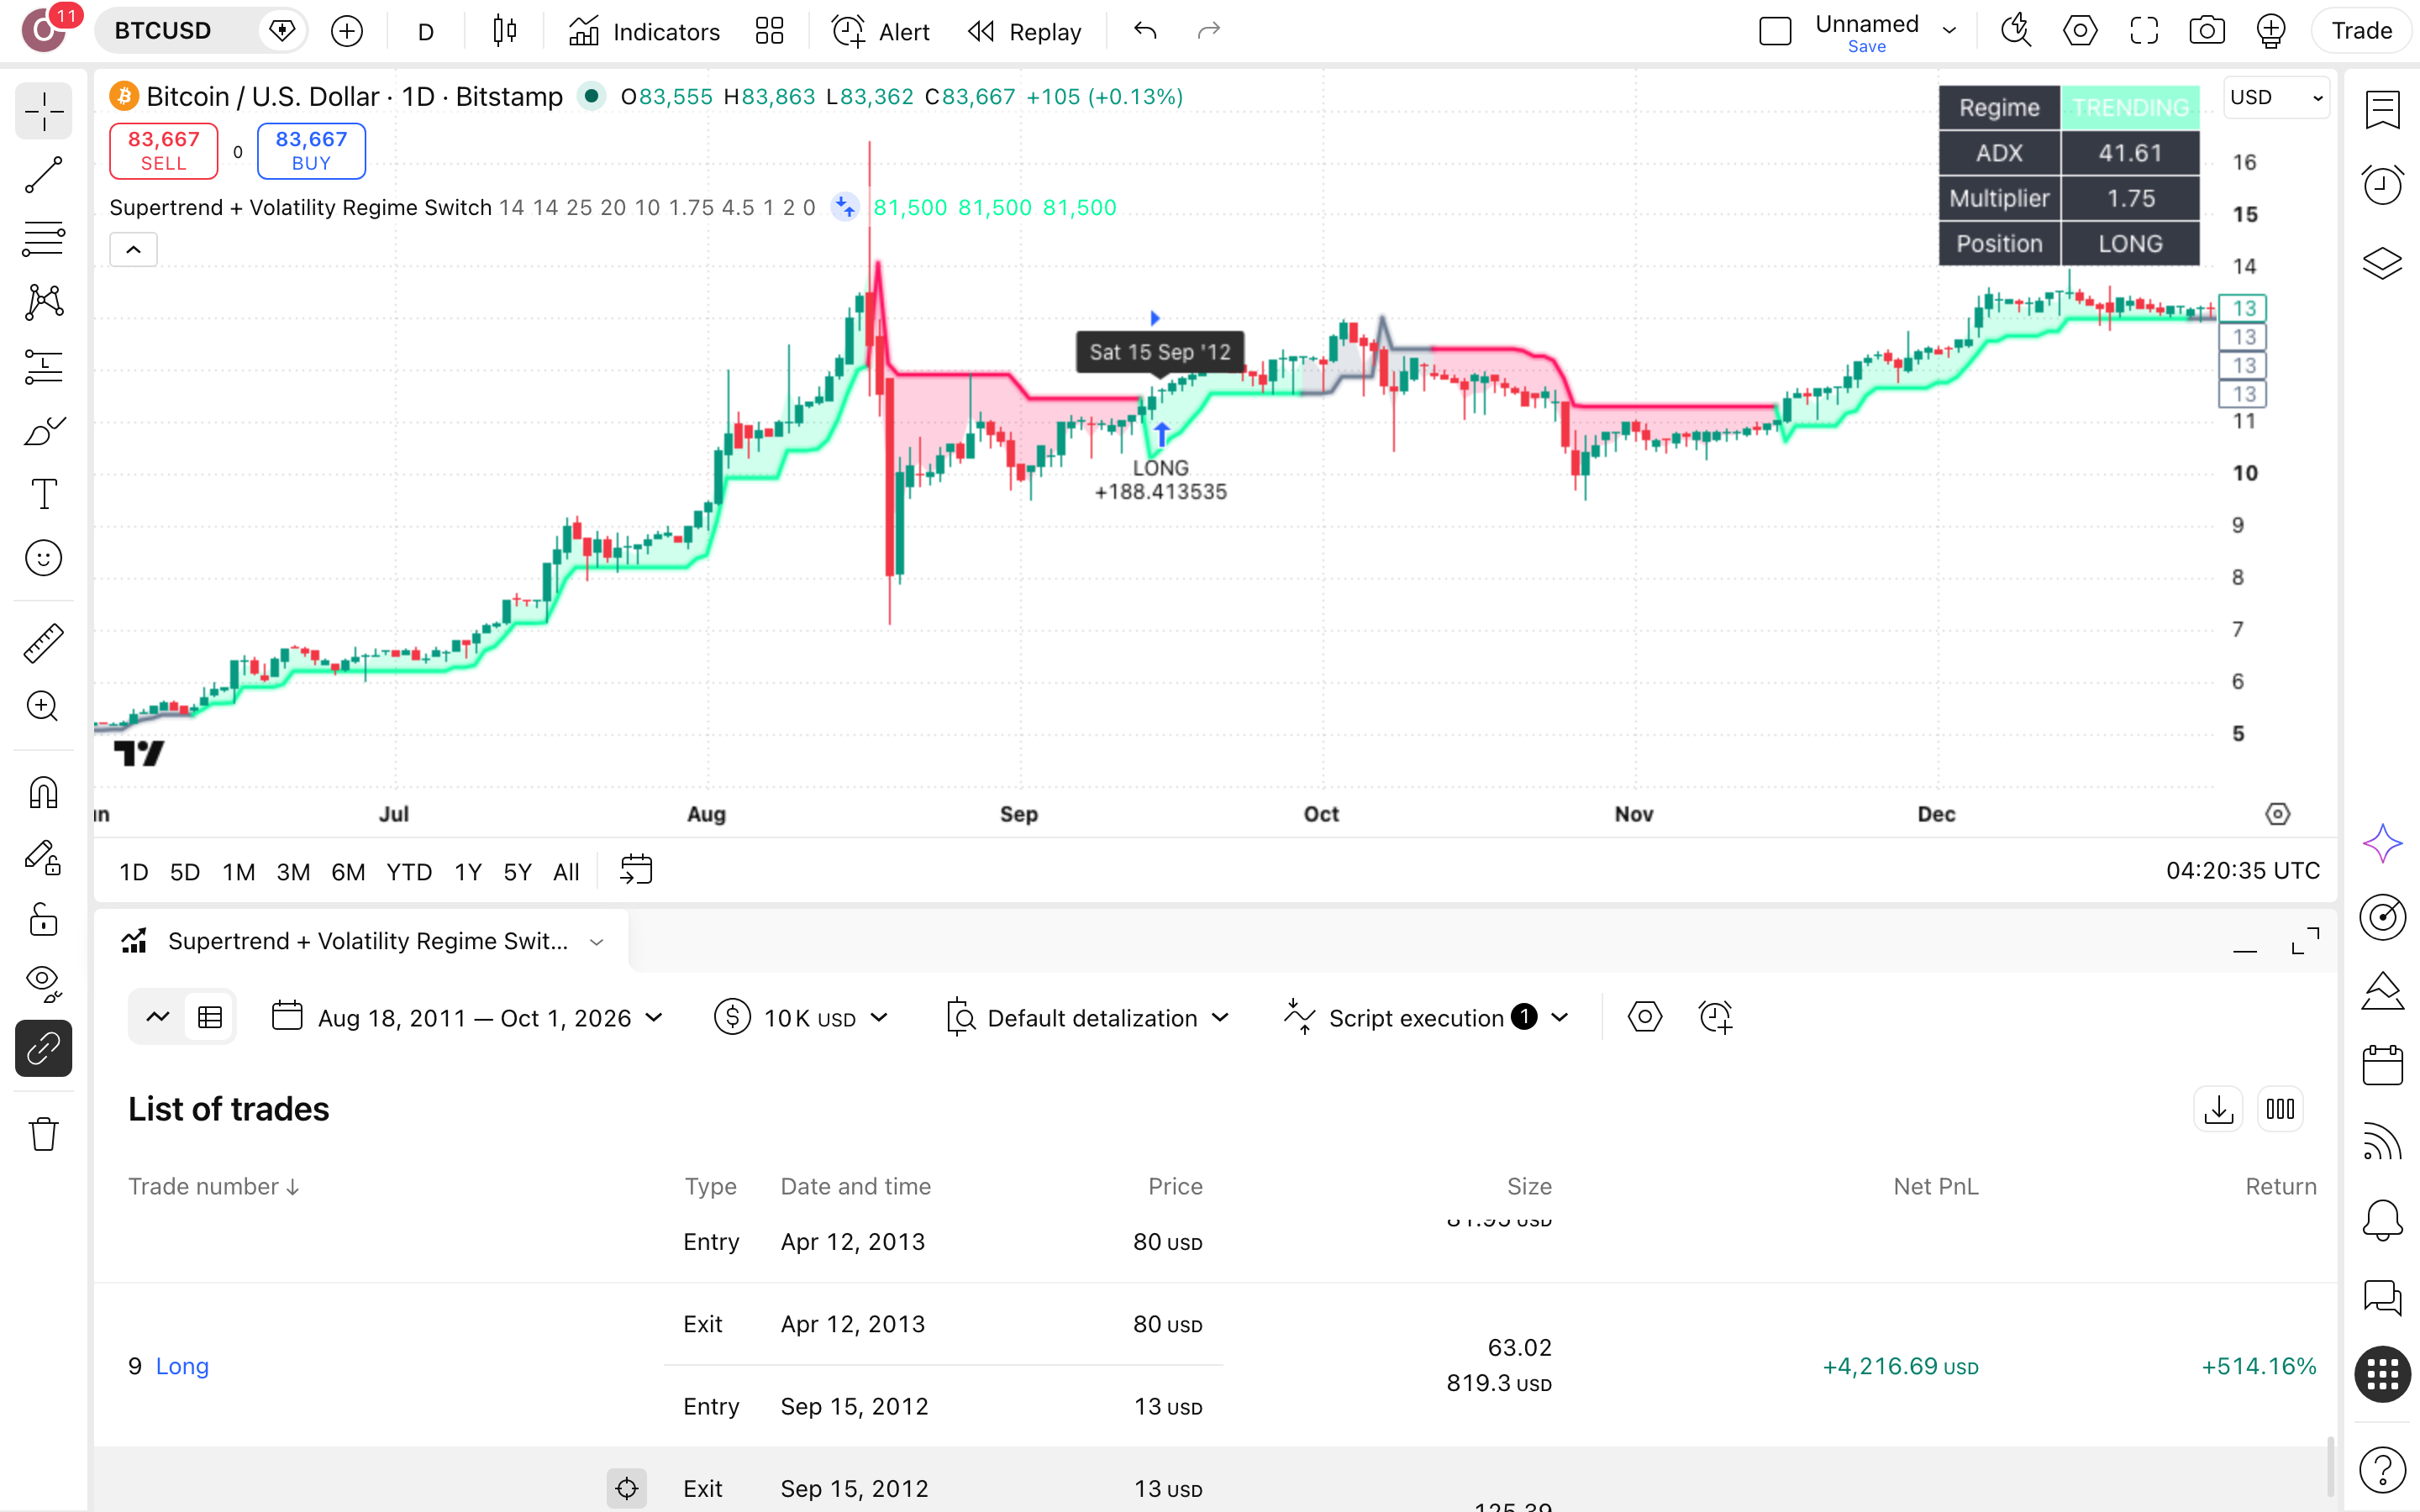This screenshot has height=1512, width=2420.
Task: Select the crosshair cursor tool
Action: pos(44,111)
